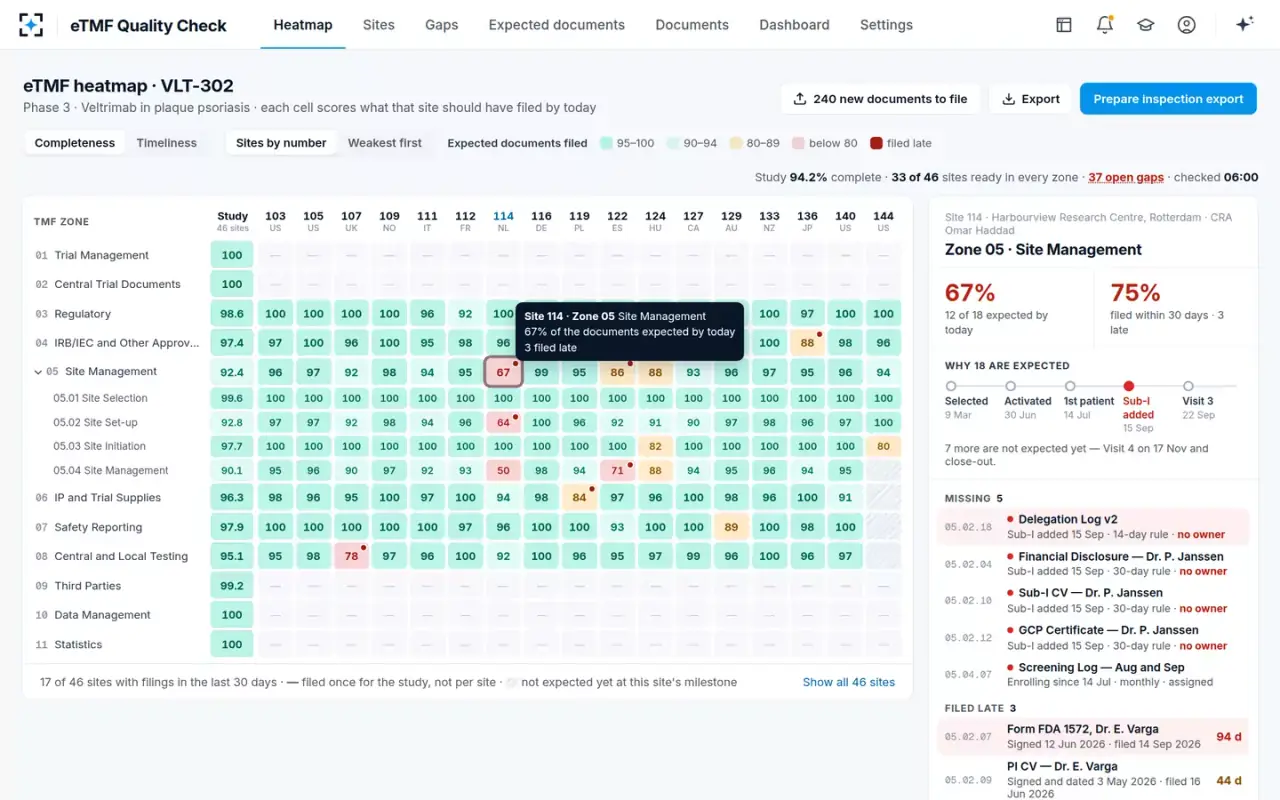The width and height of the screenshot is (1280, 800).
Task: Collapse the 05 Site Management zone chevron
Action: 38,372
